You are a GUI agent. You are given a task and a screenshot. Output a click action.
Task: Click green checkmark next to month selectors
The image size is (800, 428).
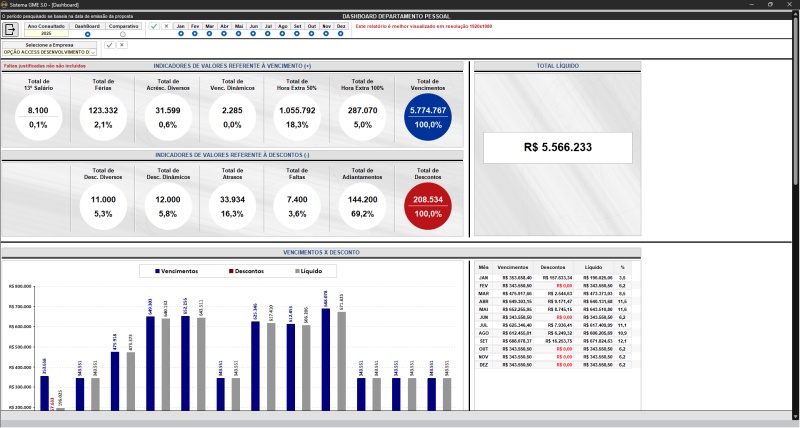(x=154, y=26)
